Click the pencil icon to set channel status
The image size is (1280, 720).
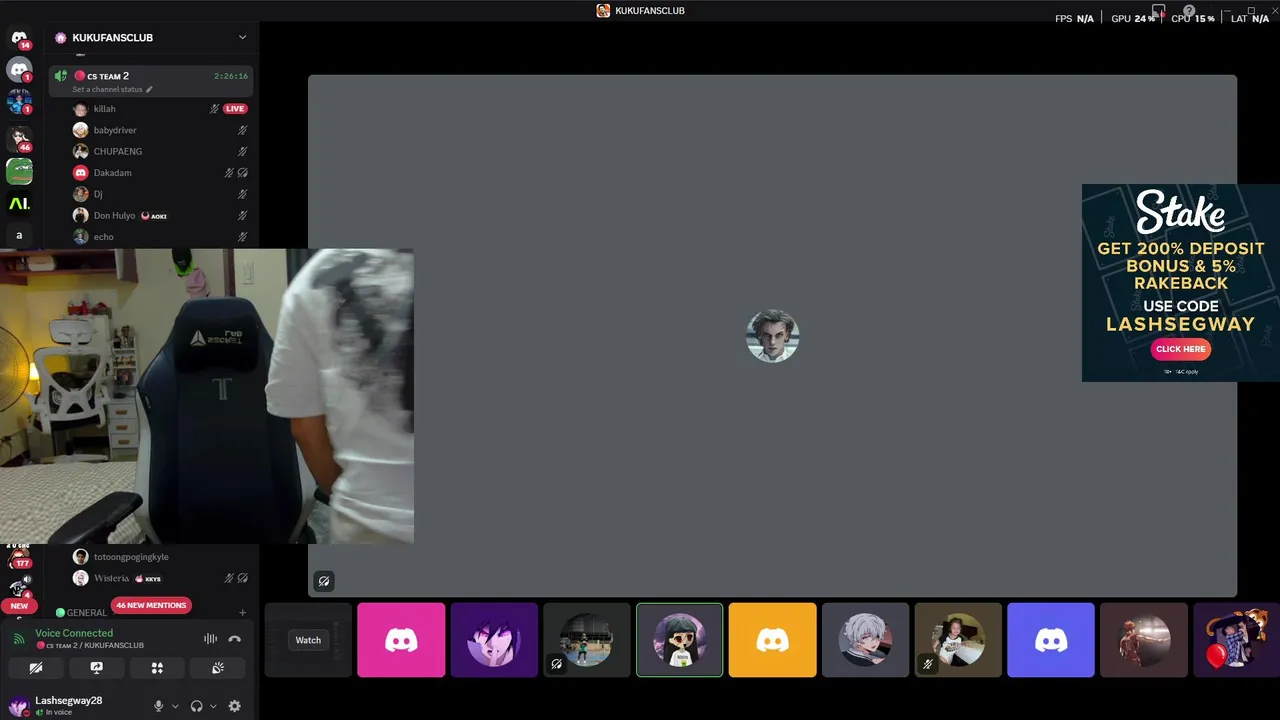point(149,90)
